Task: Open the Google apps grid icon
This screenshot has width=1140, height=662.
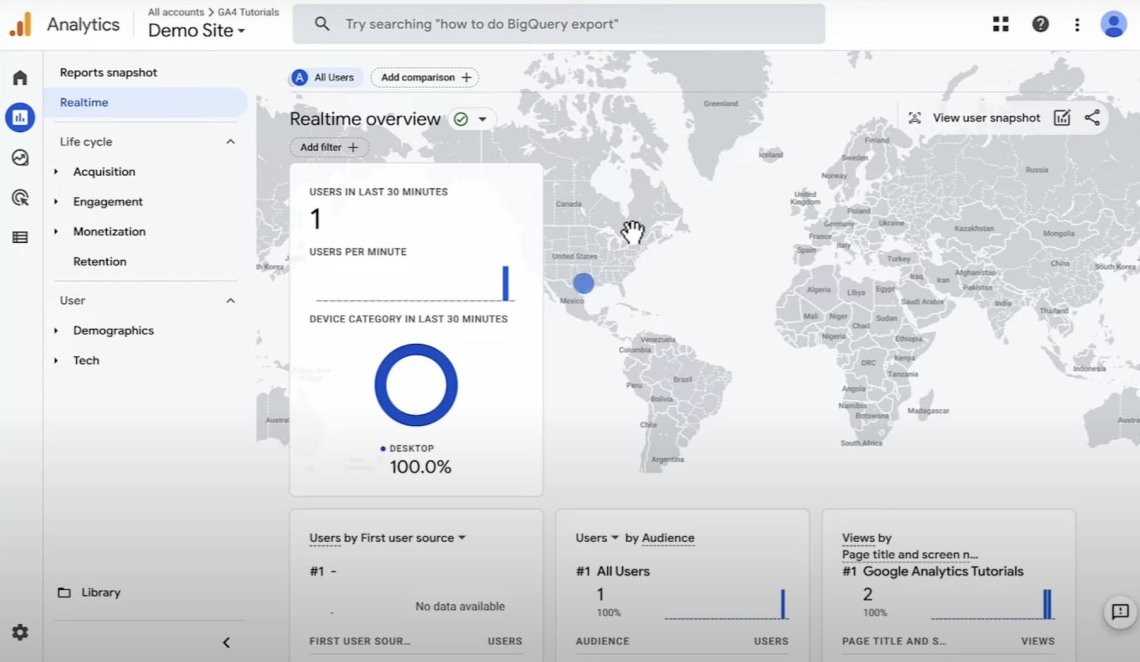Action: click(1000, 24)
